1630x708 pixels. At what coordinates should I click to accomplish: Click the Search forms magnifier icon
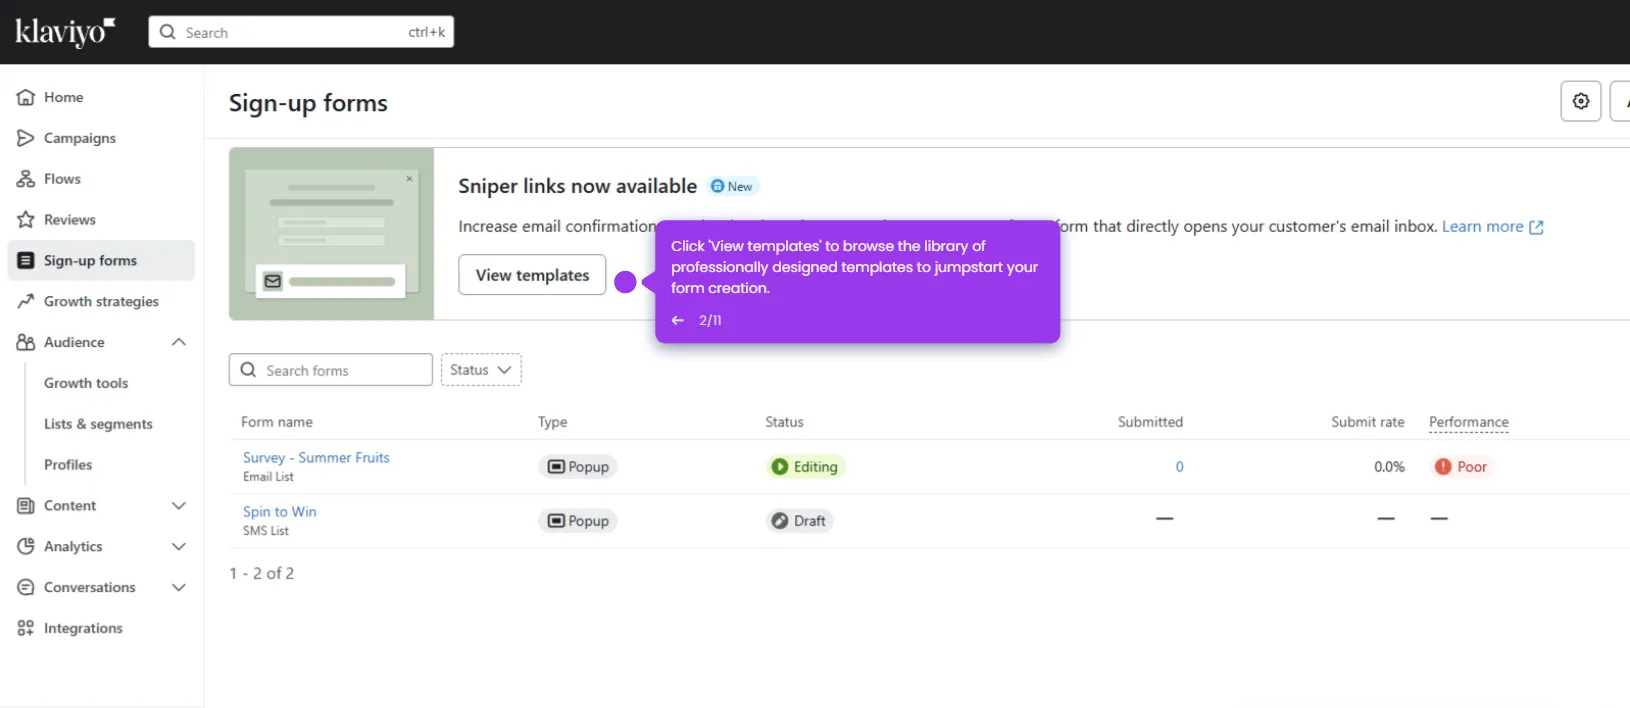[x=249, y=370]
